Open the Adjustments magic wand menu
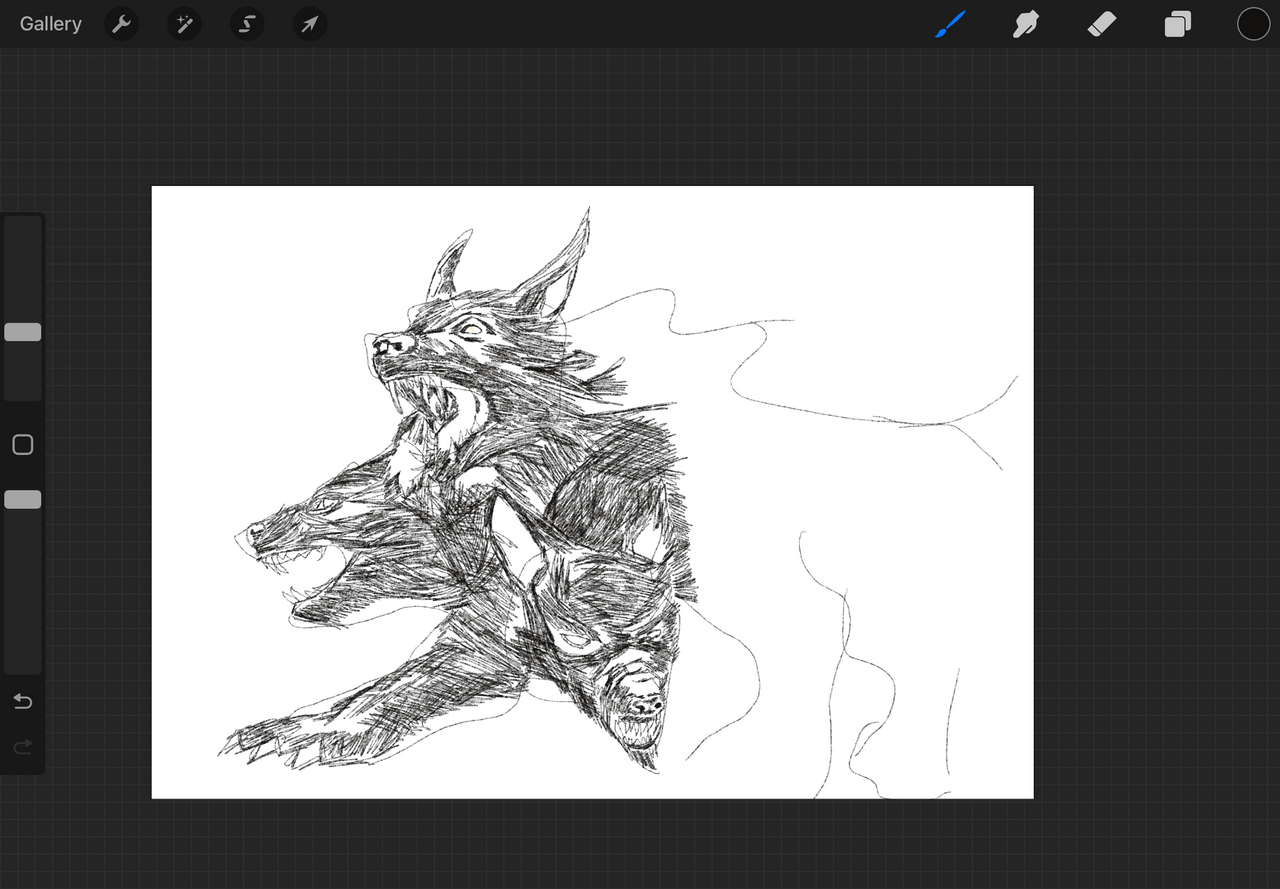Screen dimensions: 1280x889 tap(184, 24)
